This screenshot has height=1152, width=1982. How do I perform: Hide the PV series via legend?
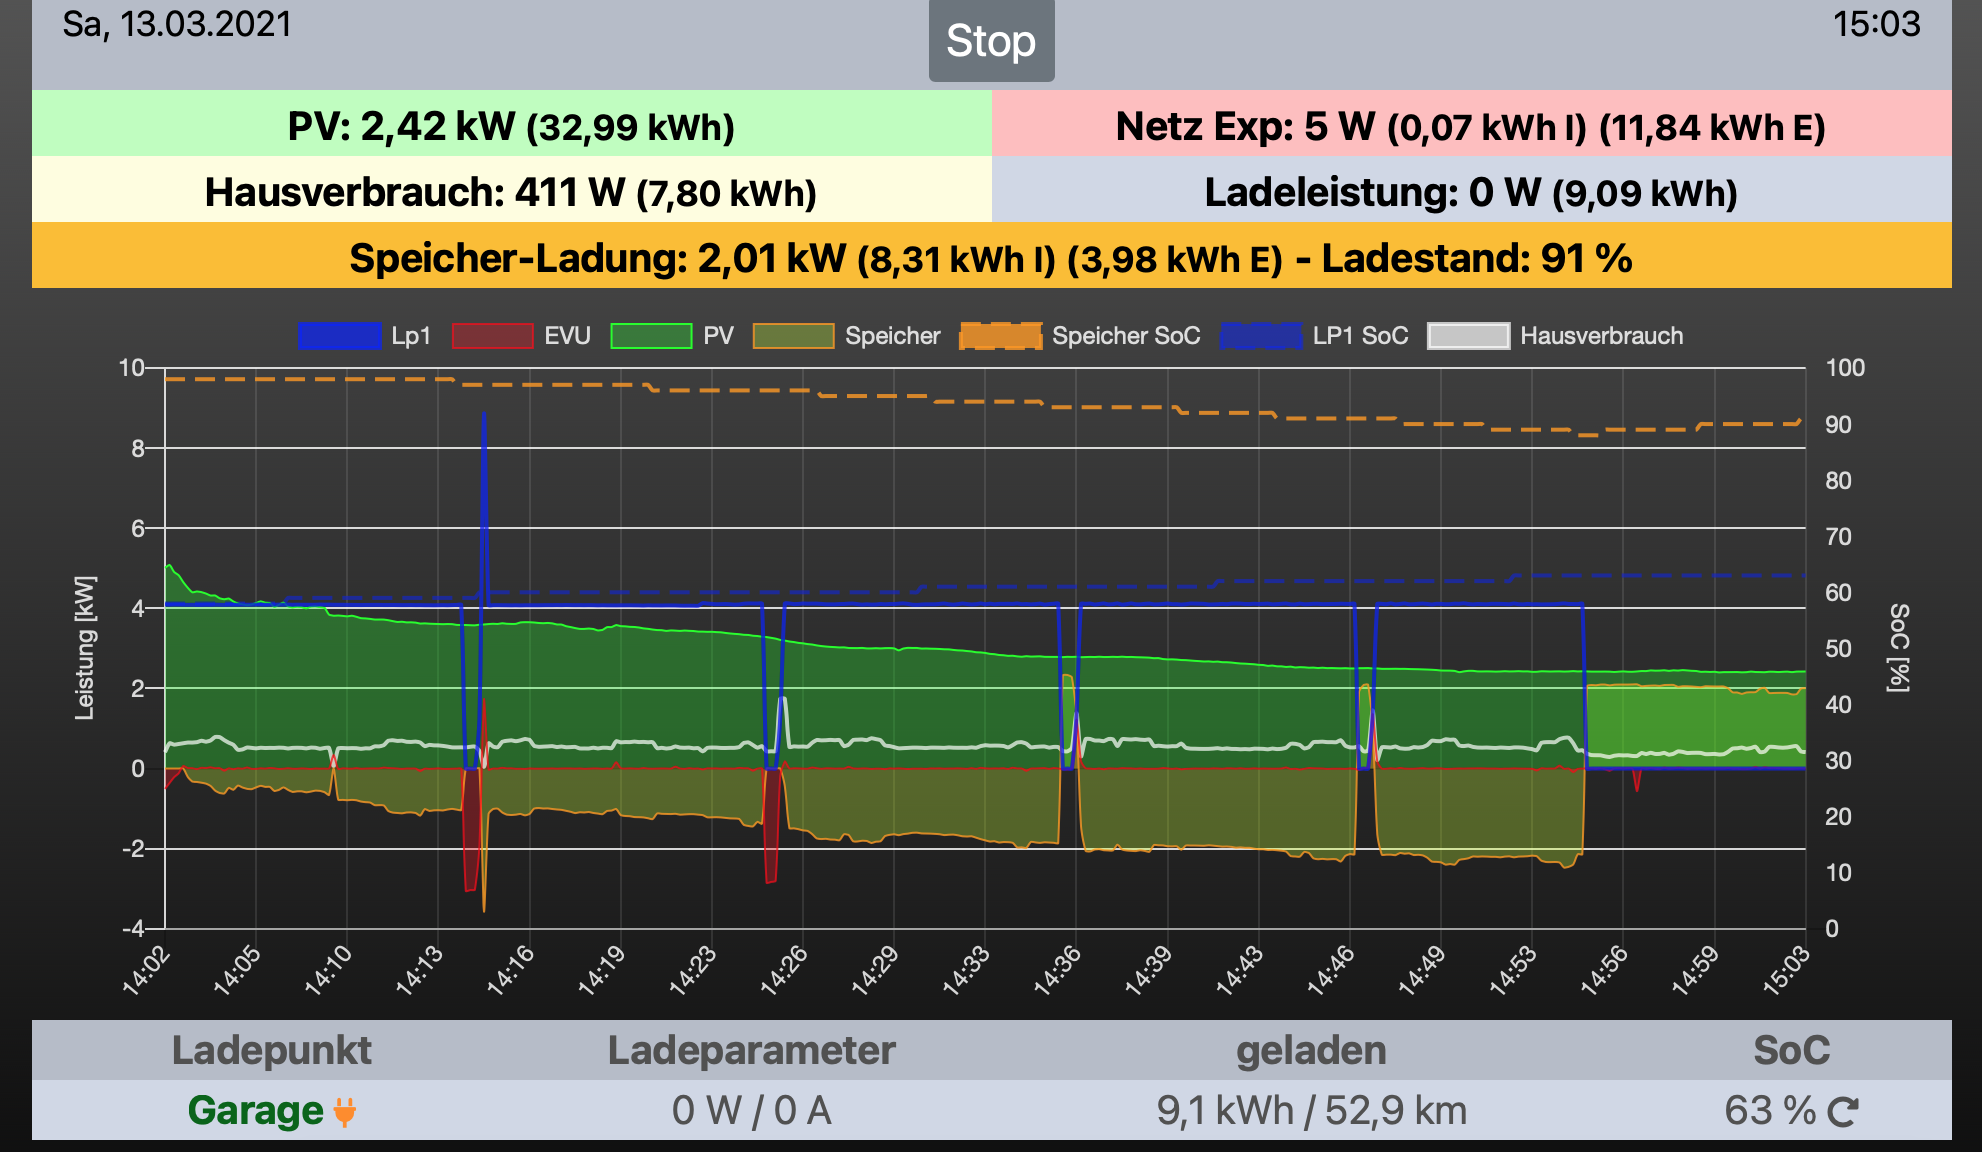[651, 336]
